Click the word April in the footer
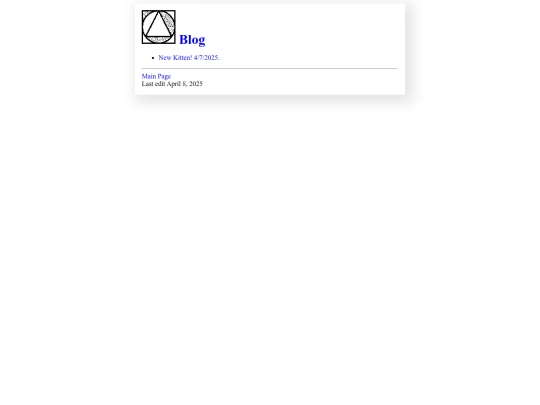This screenshot has width=540, height=405. (x=174, y=84)
